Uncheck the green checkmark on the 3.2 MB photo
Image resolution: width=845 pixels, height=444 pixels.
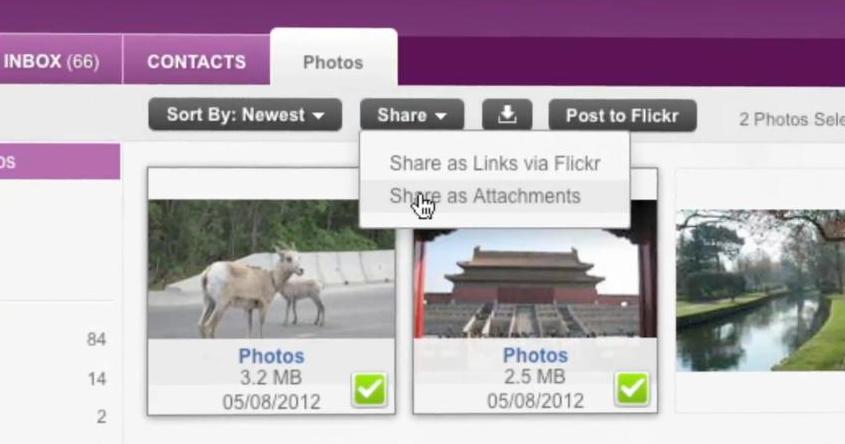coord(370,389)
